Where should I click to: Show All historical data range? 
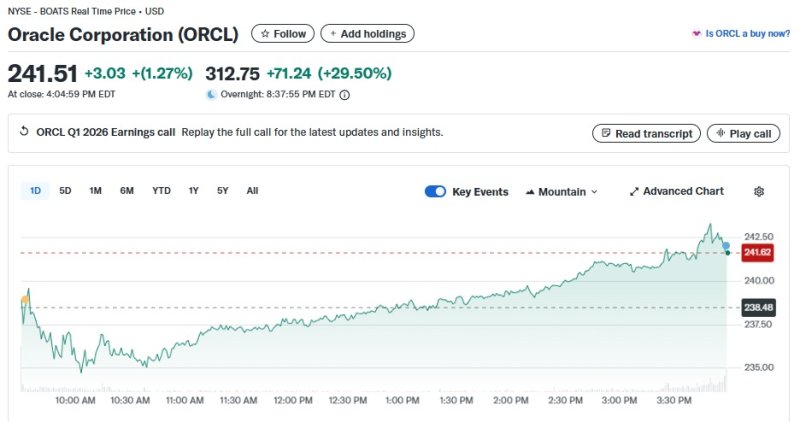(252, 191)
